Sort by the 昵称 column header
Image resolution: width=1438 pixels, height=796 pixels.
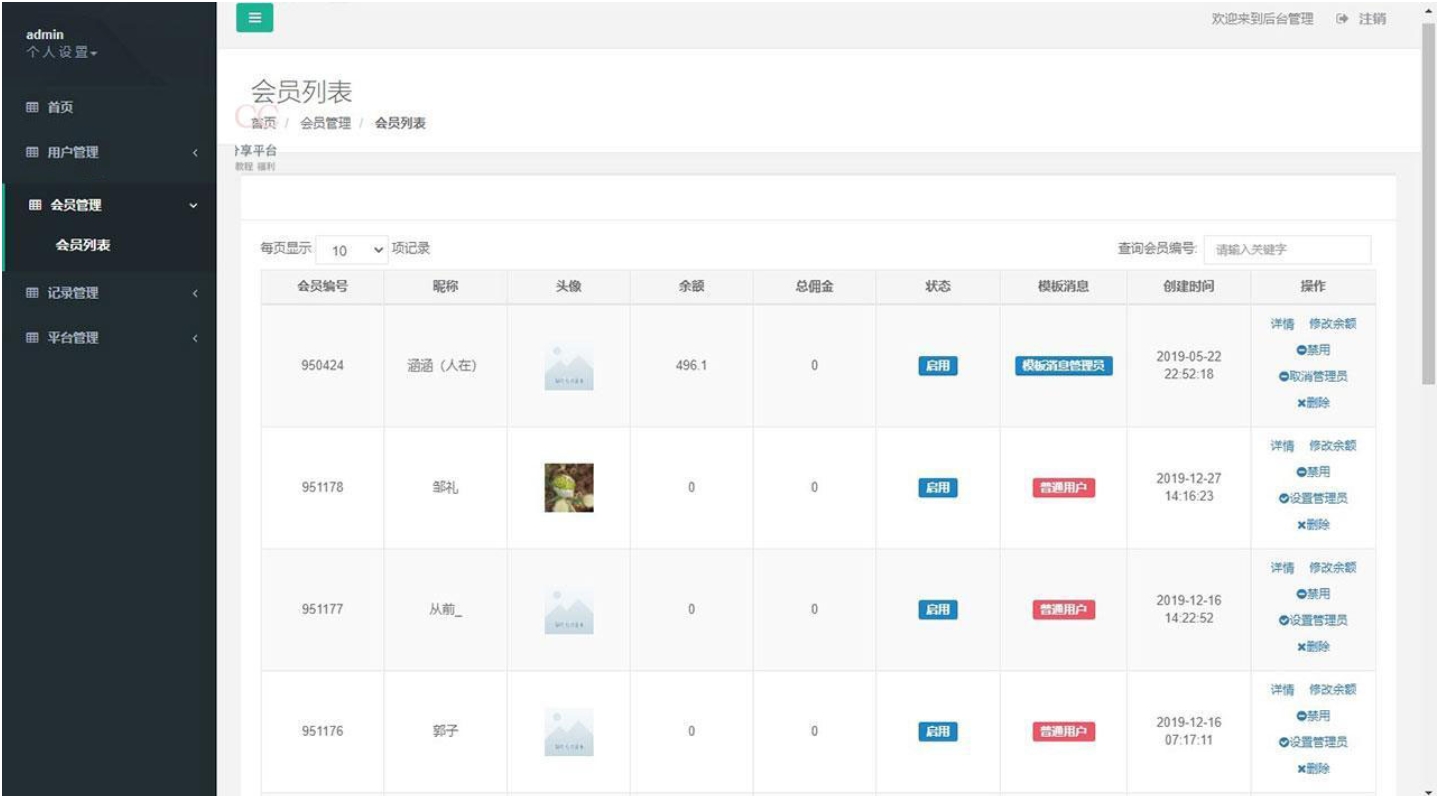click(445, 286)
